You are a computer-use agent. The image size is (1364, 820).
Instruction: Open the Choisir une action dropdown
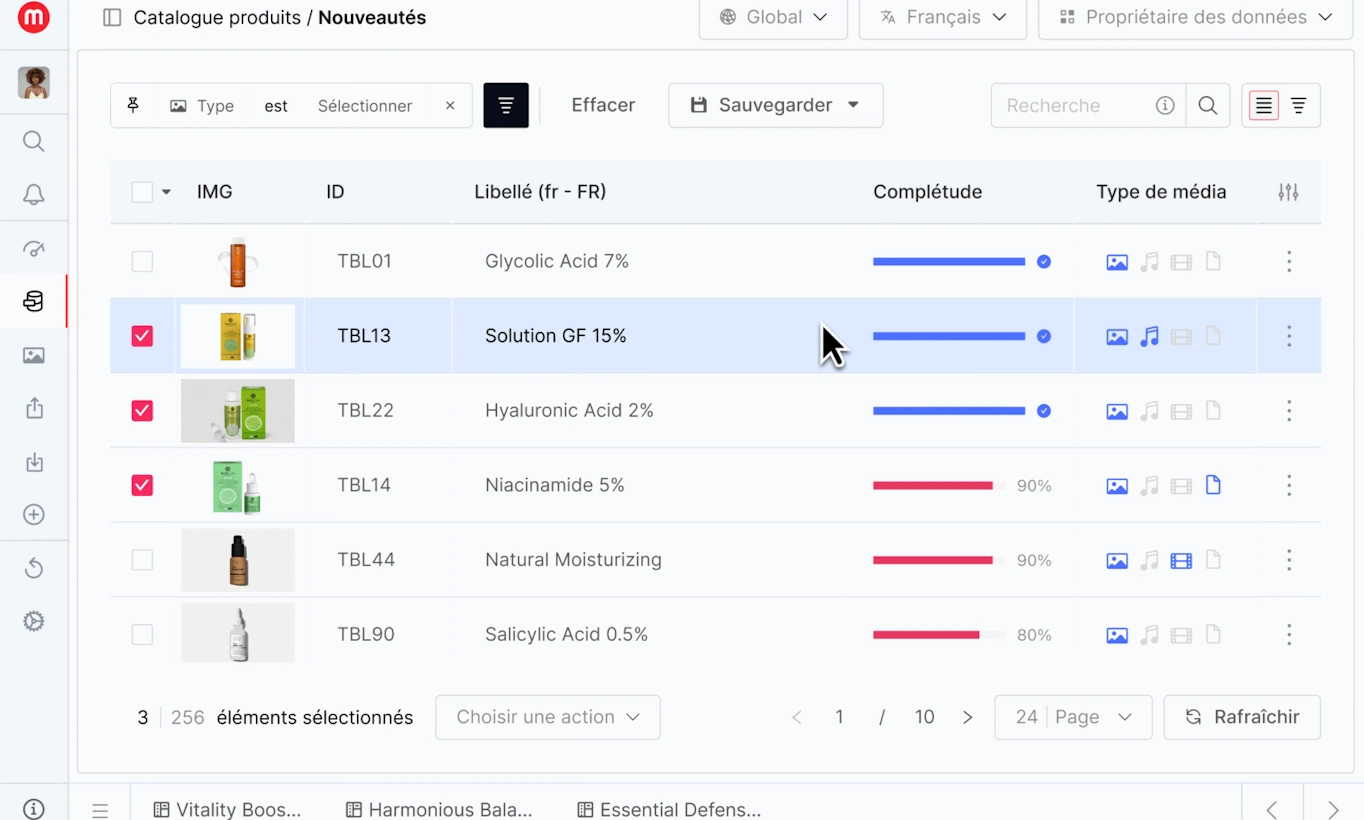pos(548,717)
